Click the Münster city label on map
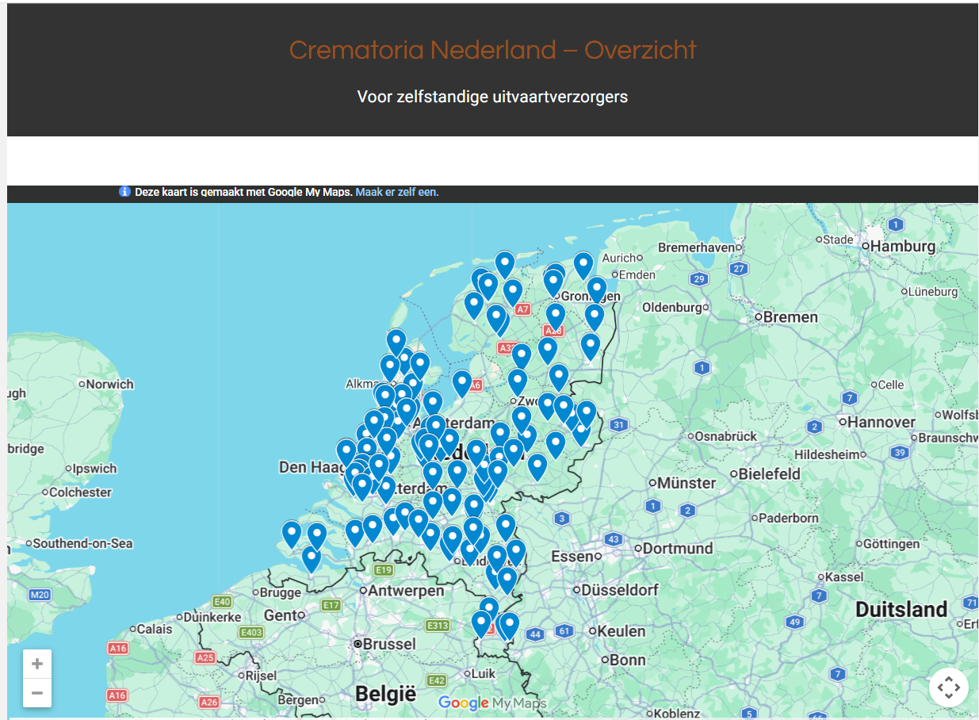The width and height of the screenshot is (979, 720). 687,483
